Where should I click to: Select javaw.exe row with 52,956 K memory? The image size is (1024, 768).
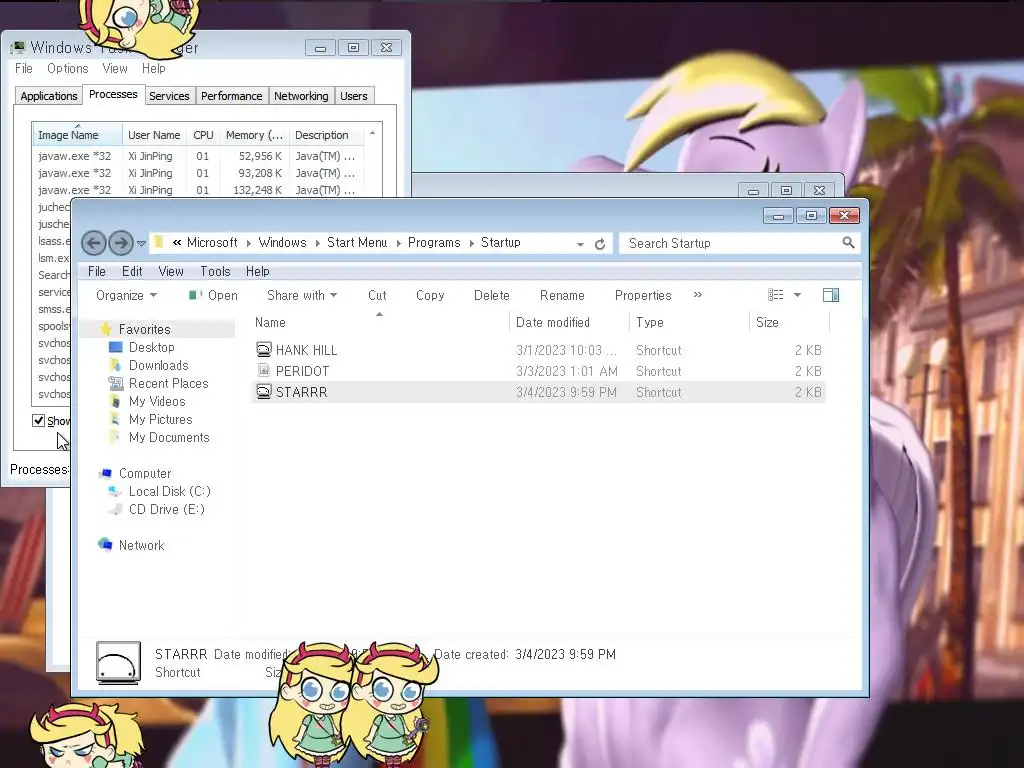(x=197, y=156)
